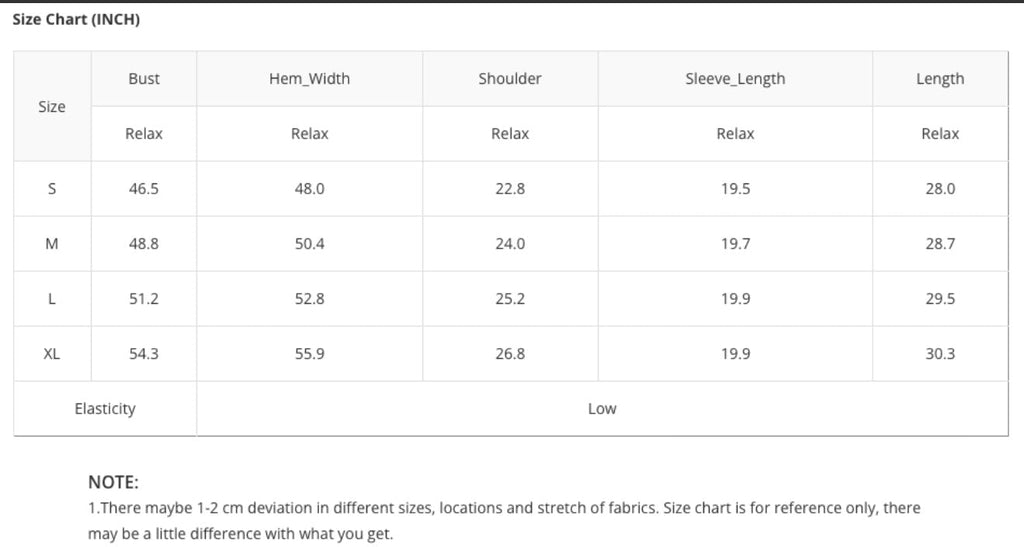Click sleeve length value 19.5
The height and width of the screenshot is (547, 1024).
[x=735, y=189]
